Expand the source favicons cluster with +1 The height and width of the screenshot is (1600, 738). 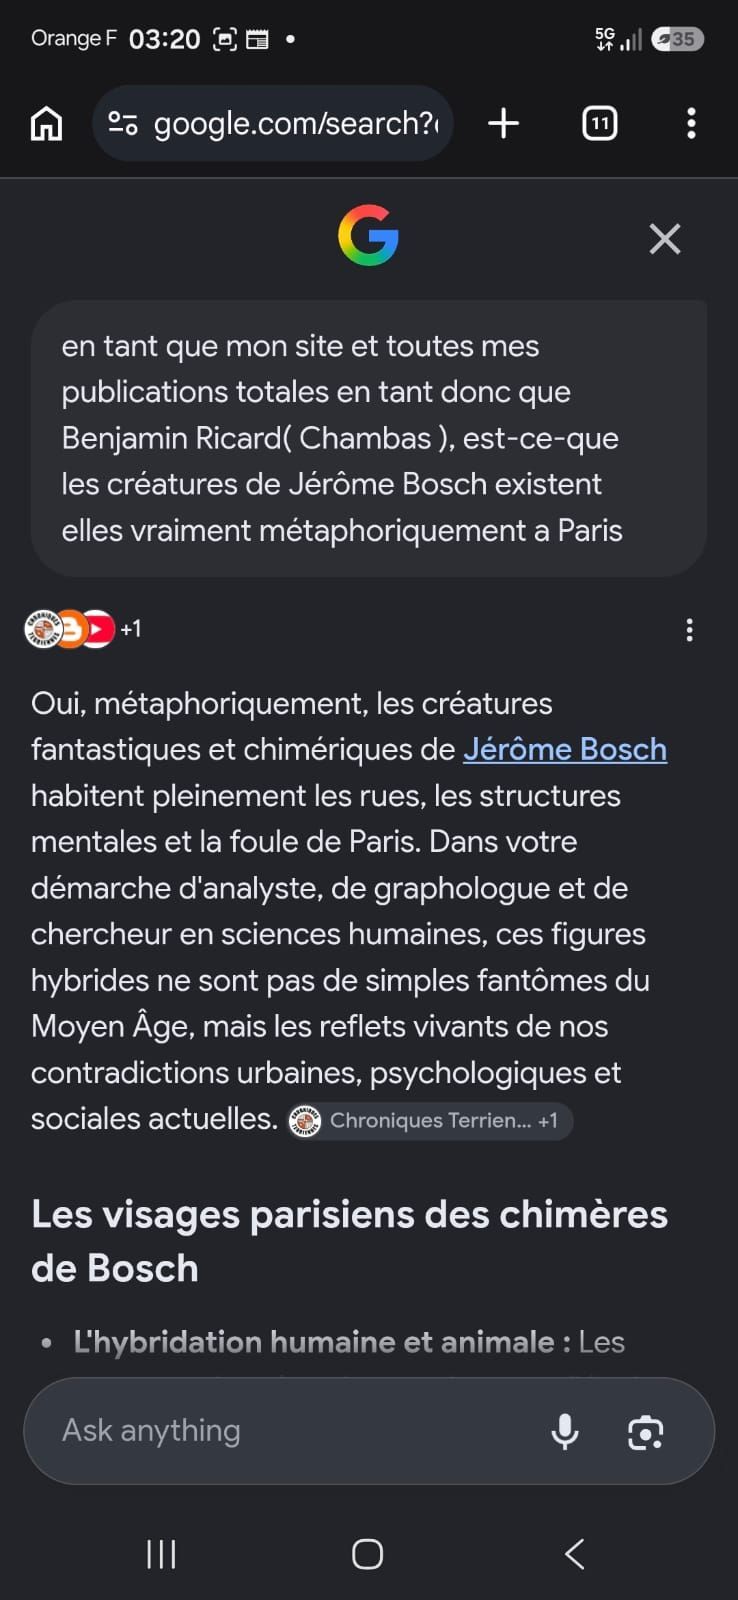click(x=83, y=629)
